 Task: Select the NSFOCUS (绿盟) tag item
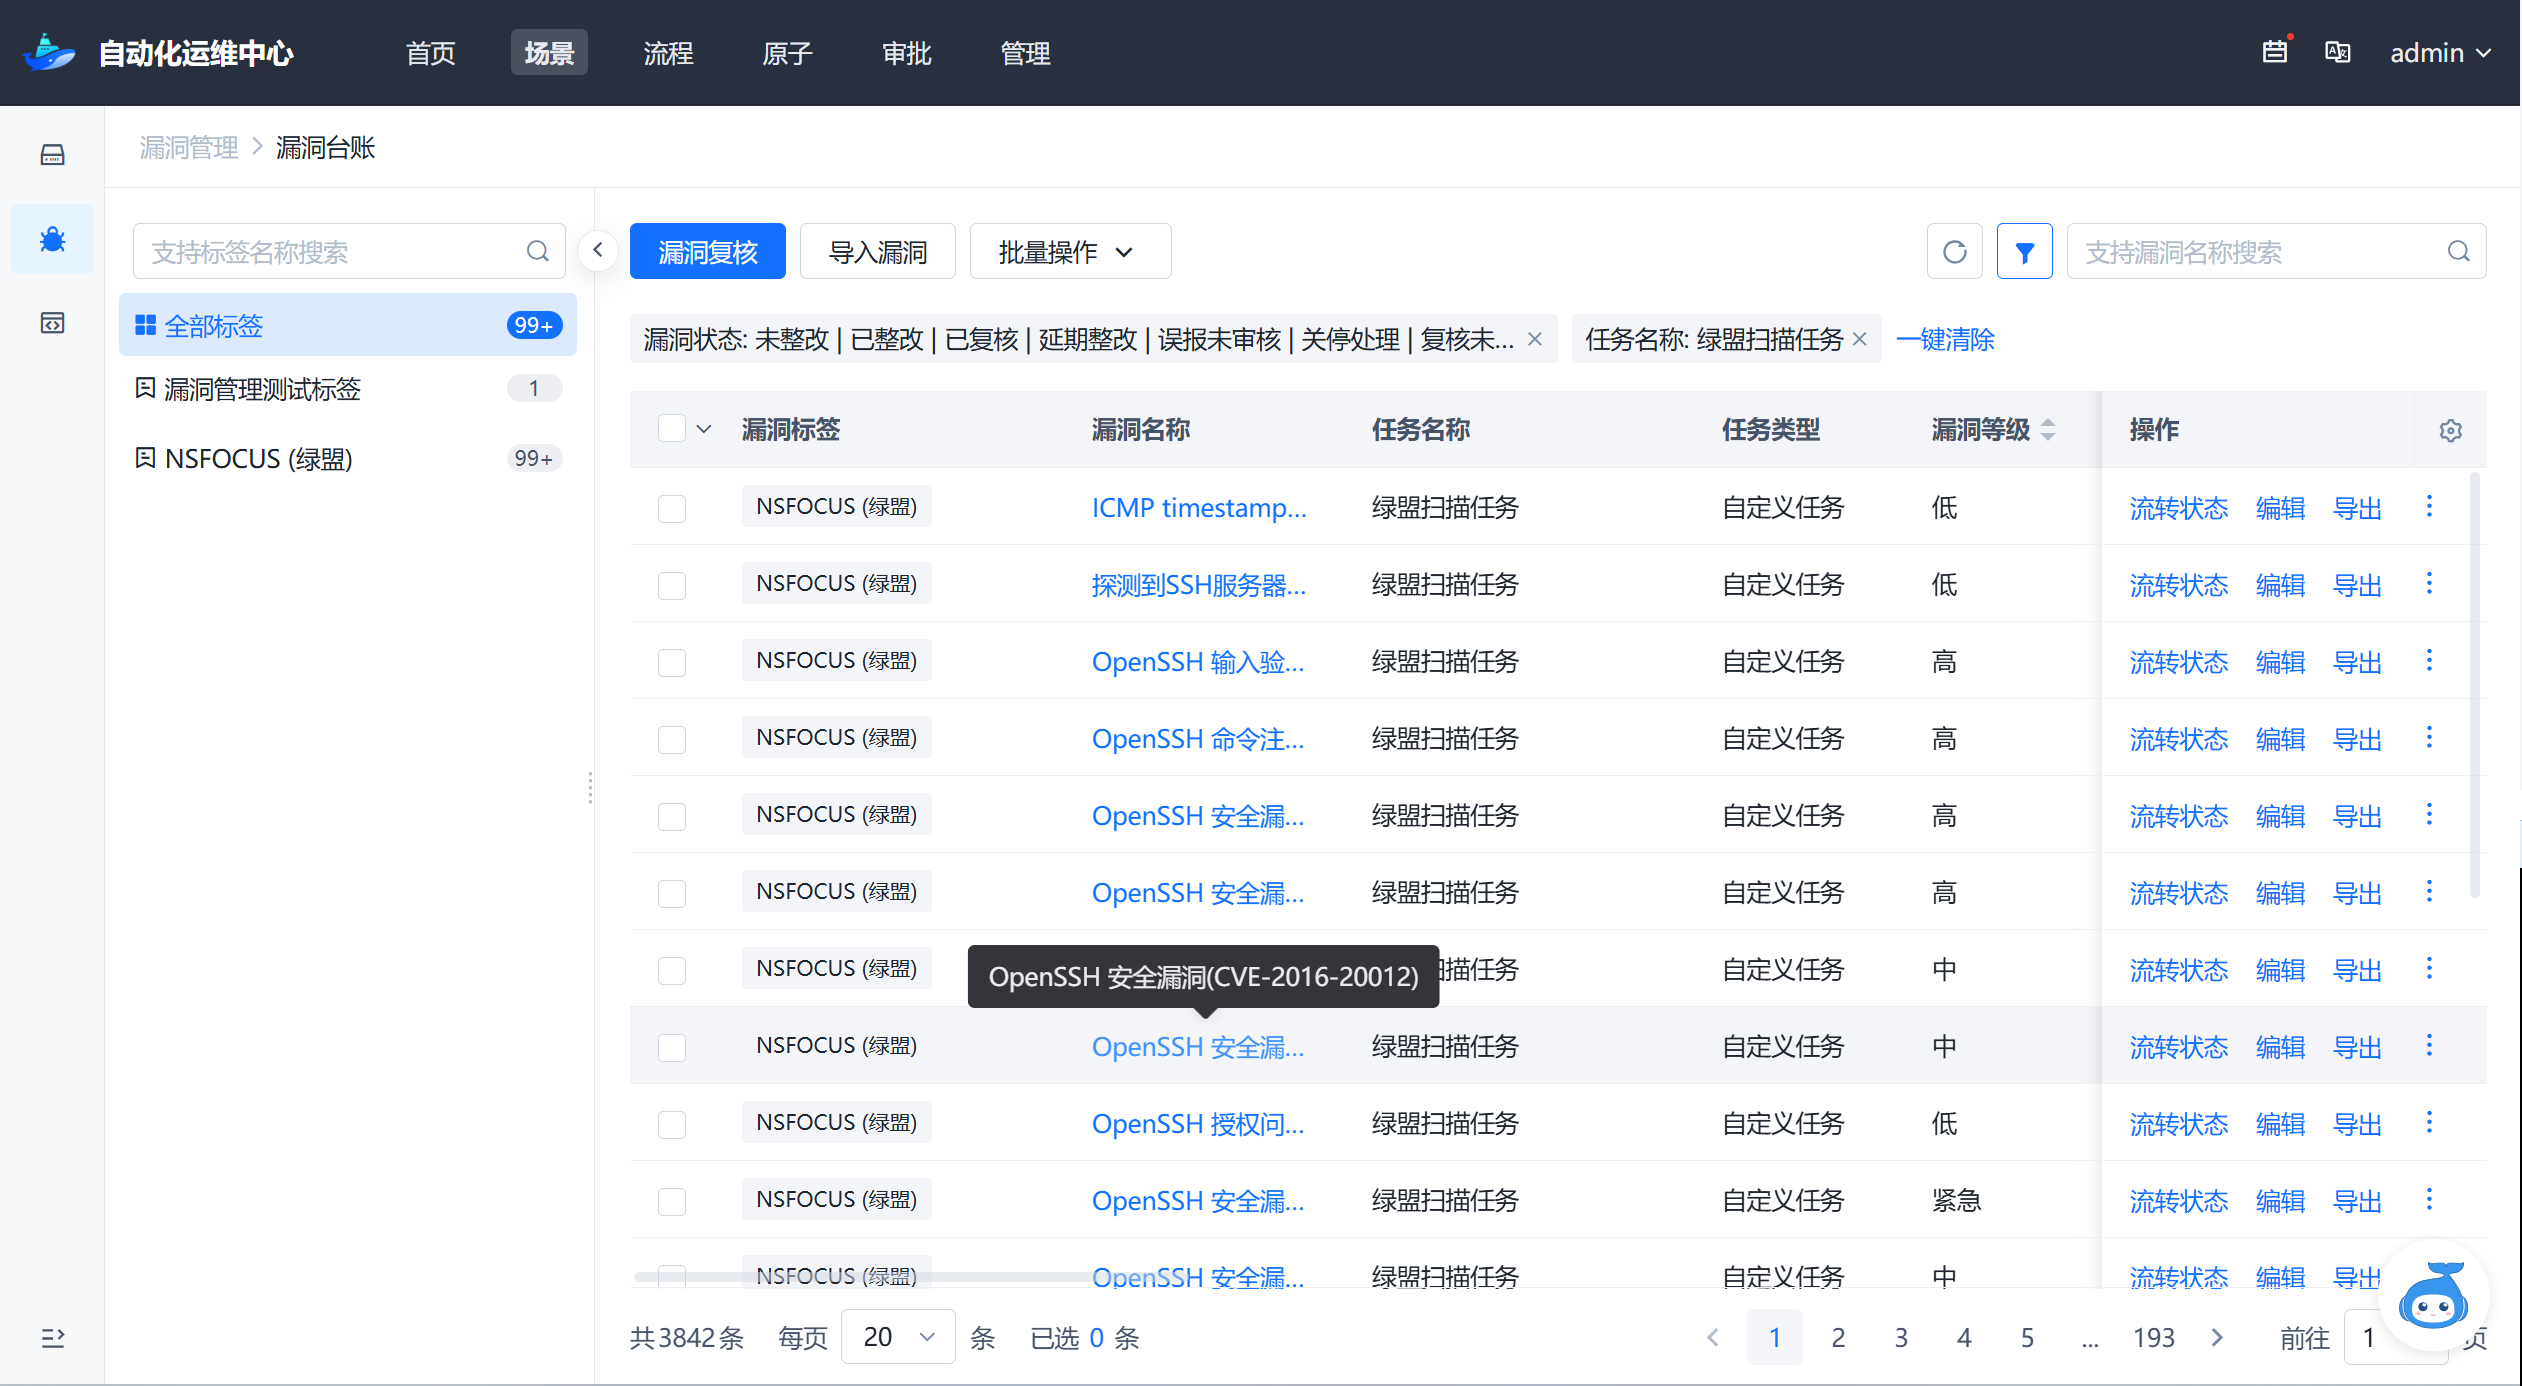(x=348, y=458)
